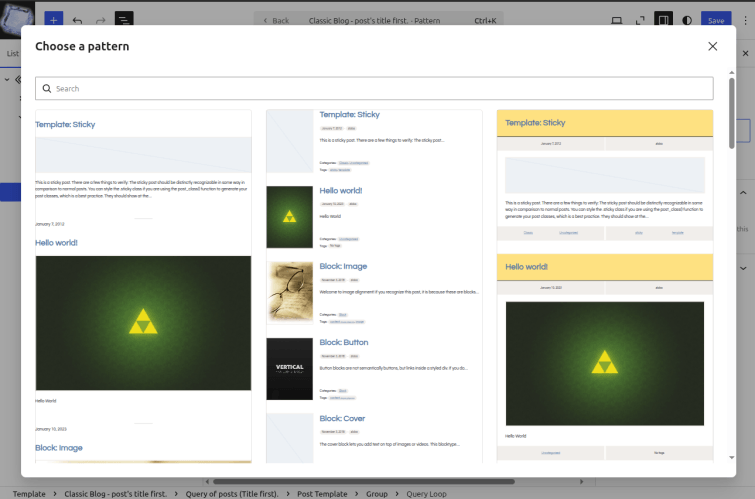
Task: Click the Redo arrow icon
Action: click(x=101, y=21)
